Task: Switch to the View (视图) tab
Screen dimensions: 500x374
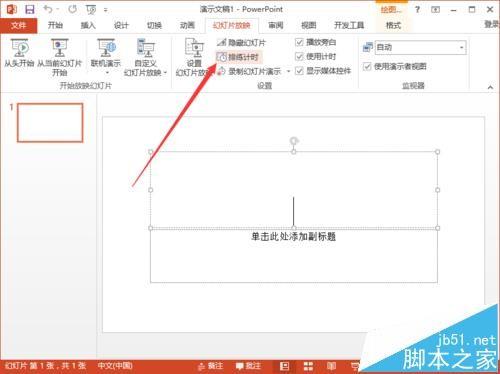Action: click(309, 25)
